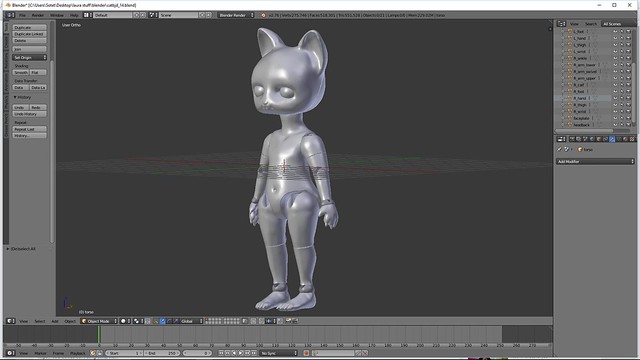Click the Delete button

point(29,40)
